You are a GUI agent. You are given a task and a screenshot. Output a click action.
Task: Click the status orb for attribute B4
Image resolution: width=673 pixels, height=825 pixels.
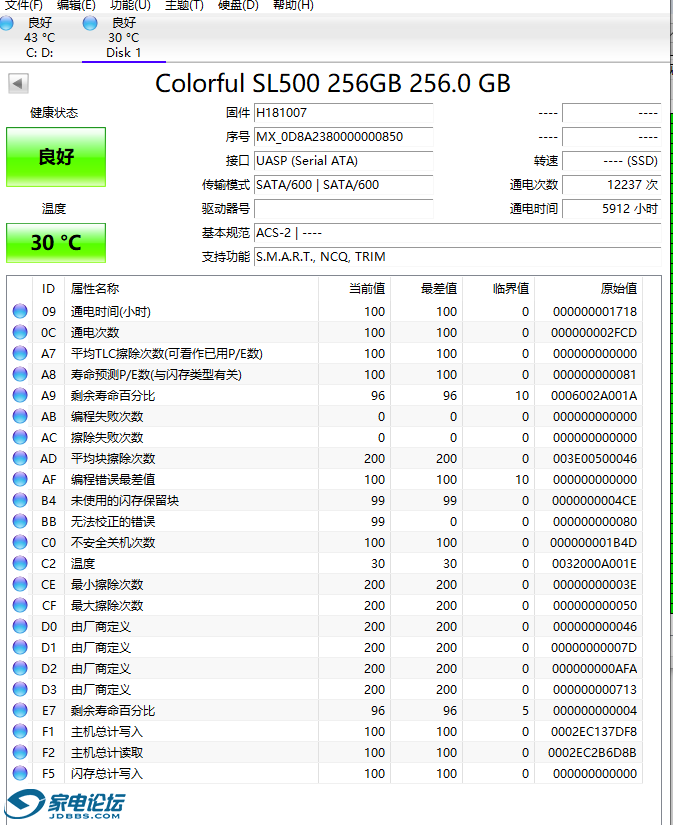[x=20, y=500]
